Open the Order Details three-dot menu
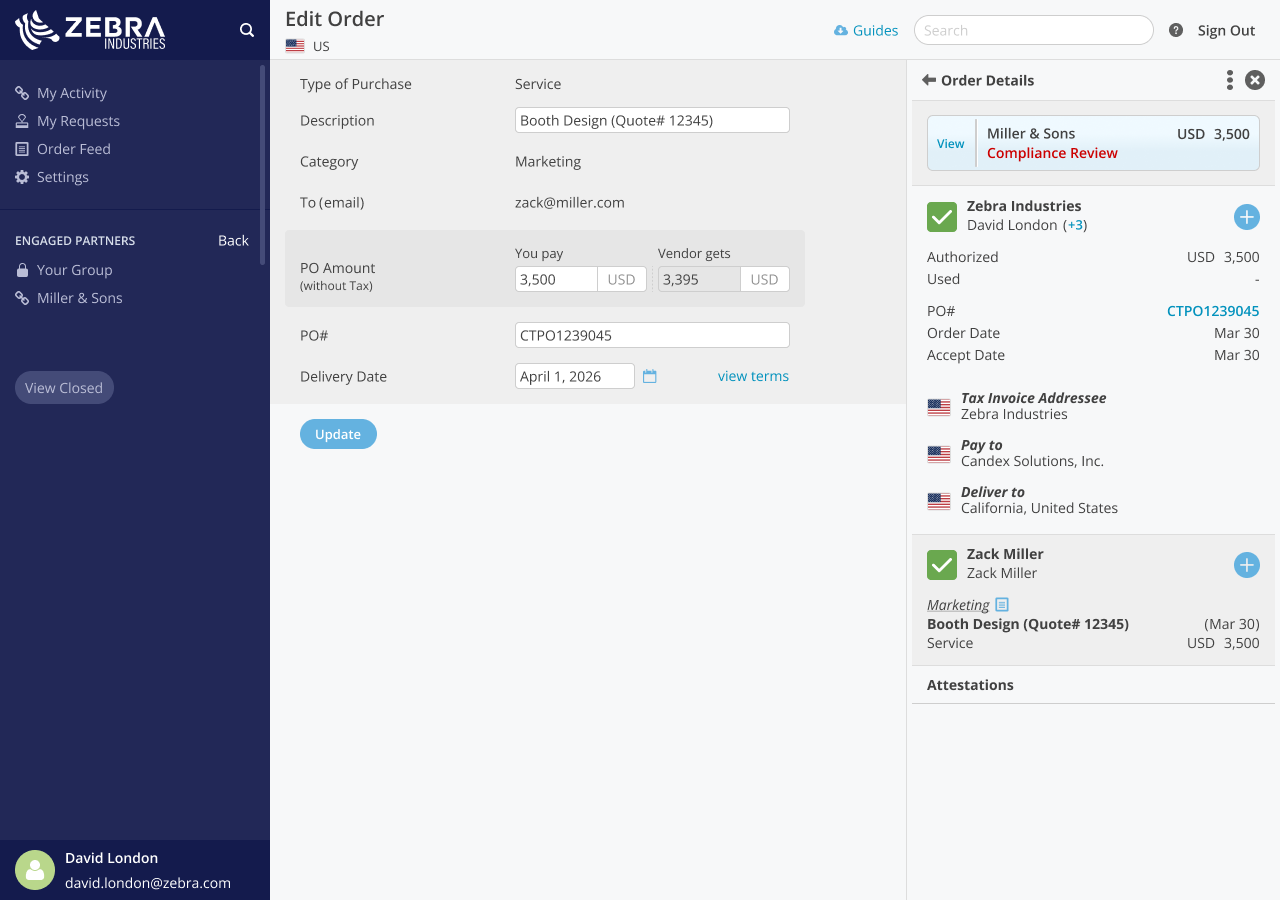Viewport: 1280px width, 900px height. [1230, 80]
